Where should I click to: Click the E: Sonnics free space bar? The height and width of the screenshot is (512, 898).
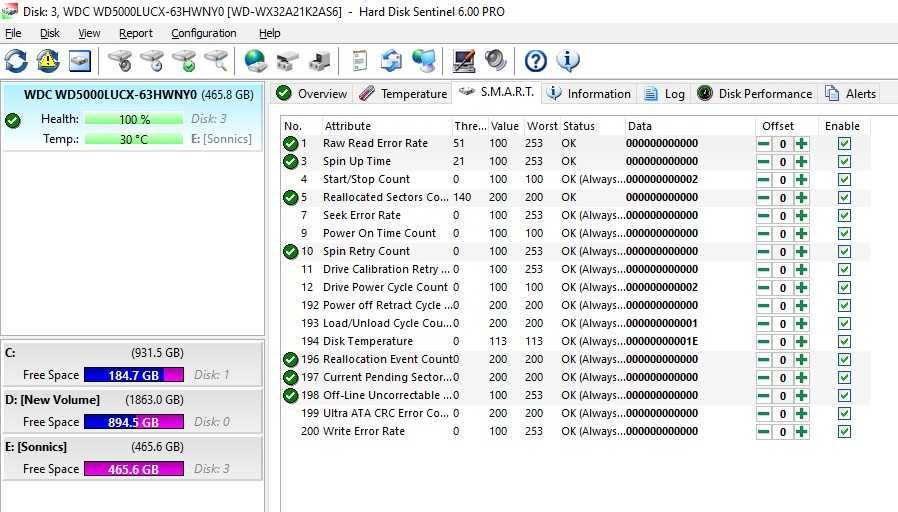133,469
